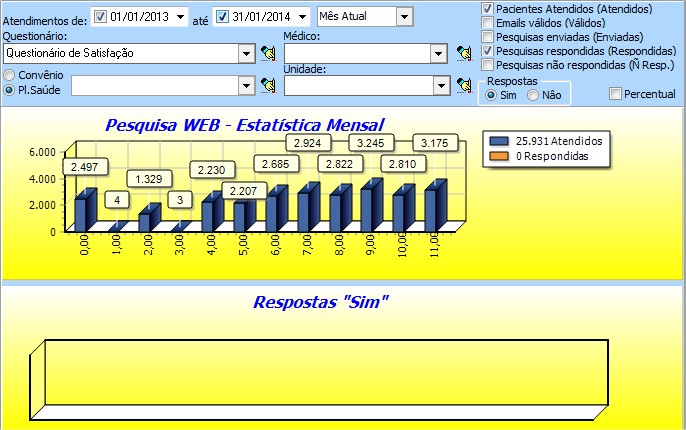Screen dimensions: 686x430
Task: Open the Mês Atual period dropdown
Action: click(402, 17)
